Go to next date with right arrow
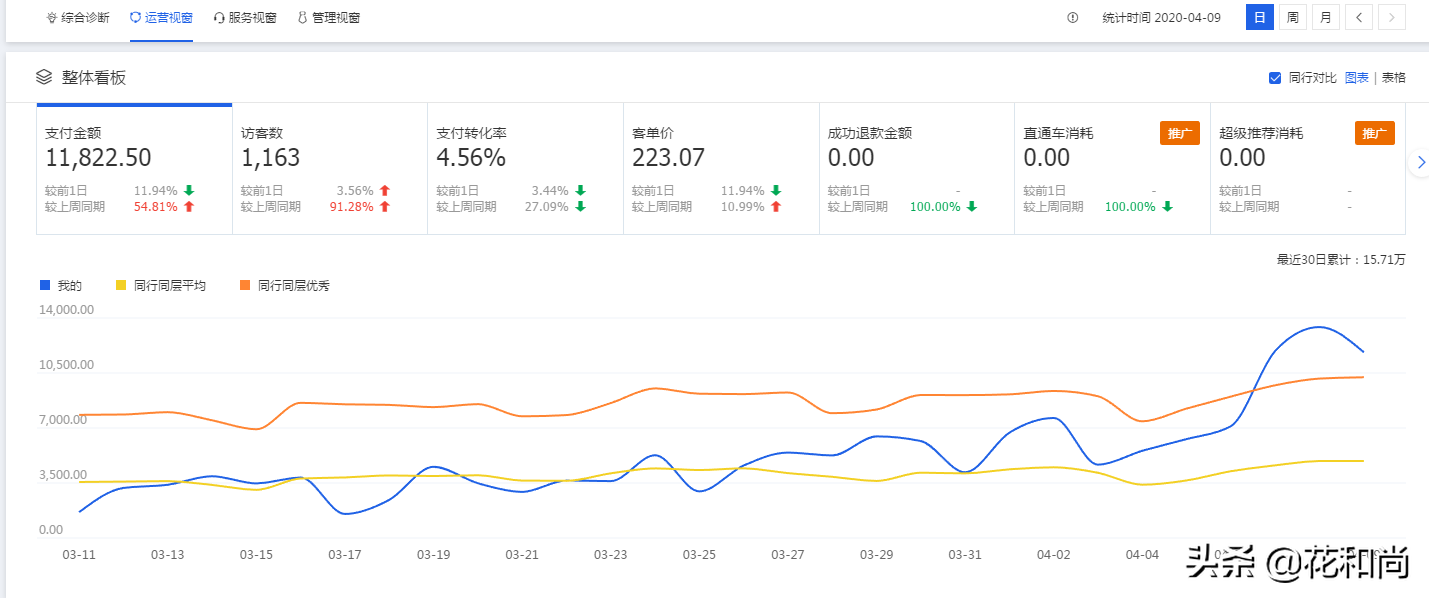 tap(1392, 17)
